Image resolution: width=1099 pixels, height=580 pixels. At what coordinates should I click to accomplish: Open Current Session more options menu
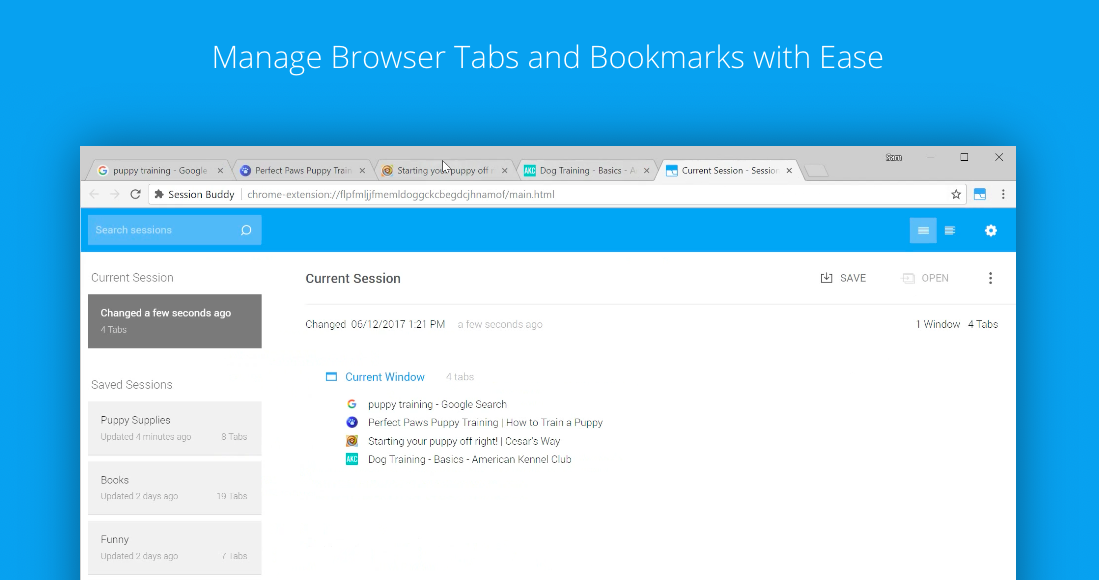[x=990, y=279]
